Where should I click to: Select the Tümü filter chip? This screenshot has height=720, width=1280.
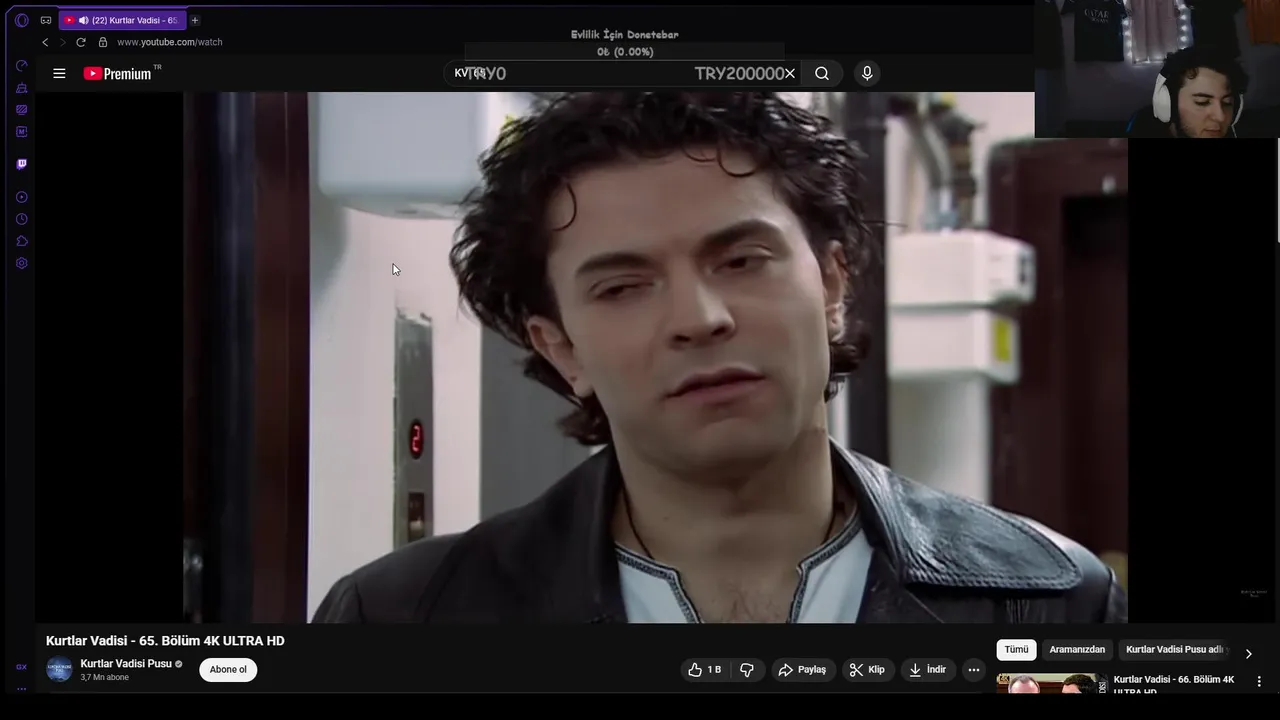click(x=1016, y=650)
